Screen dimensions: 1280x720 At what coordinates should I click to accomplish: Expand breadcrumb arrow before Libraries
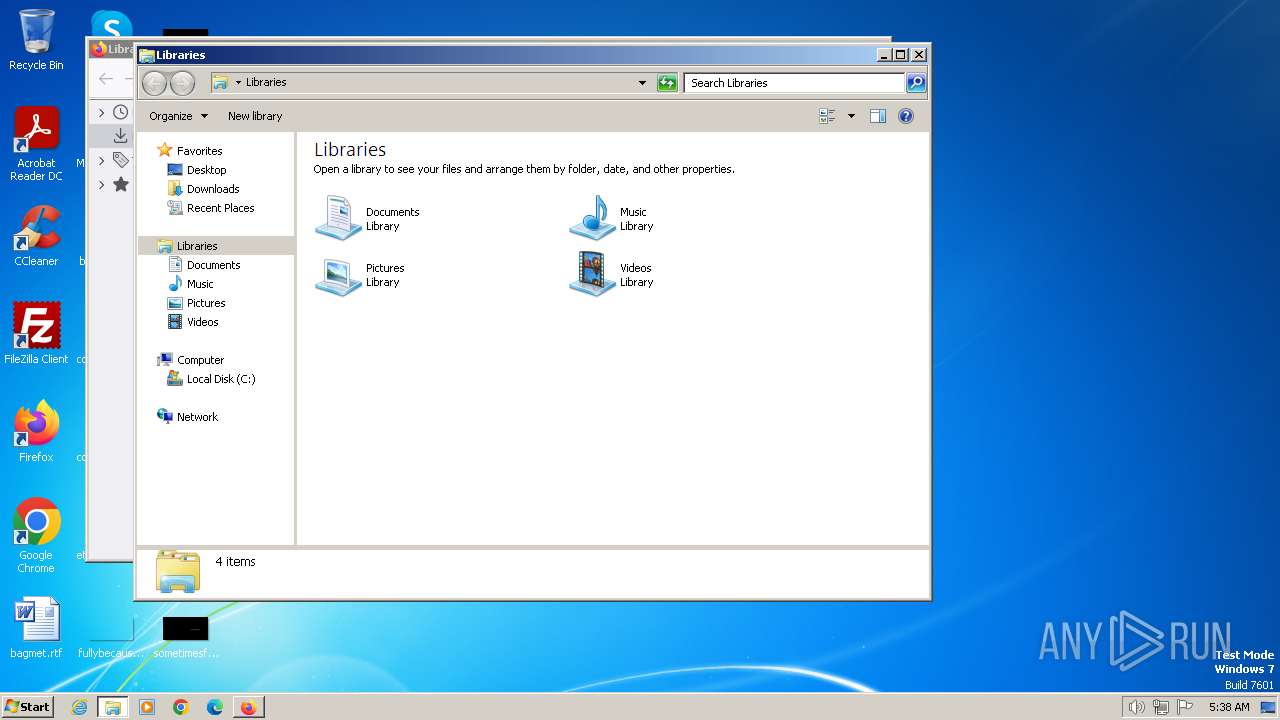coord(238,83)
